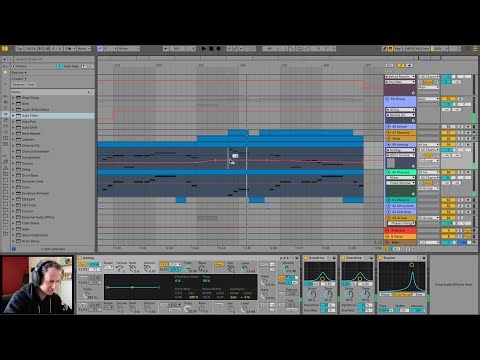
Task: Click the tempo field in the control bar
Action: pyautogui.click(x=31, y=49)
